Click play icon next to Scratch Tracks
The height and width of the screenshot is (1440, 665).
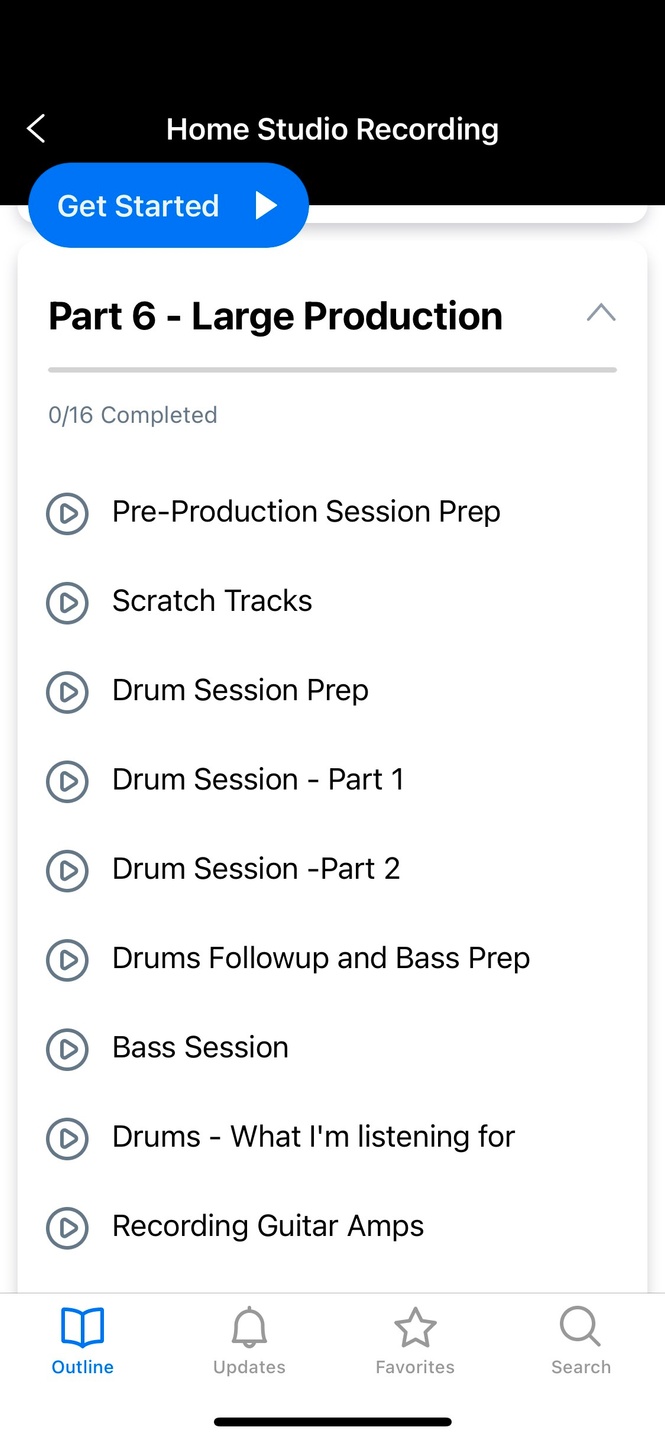pos(67,602)
